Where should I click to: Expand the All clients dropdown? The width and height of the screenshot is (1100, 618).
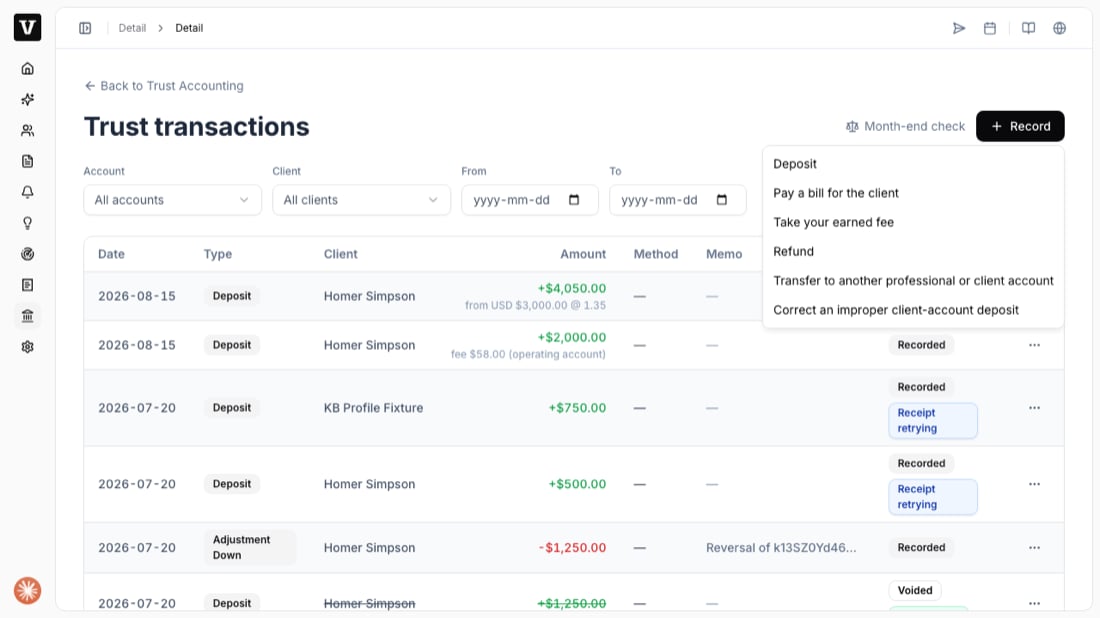click(x=361, y=200)
